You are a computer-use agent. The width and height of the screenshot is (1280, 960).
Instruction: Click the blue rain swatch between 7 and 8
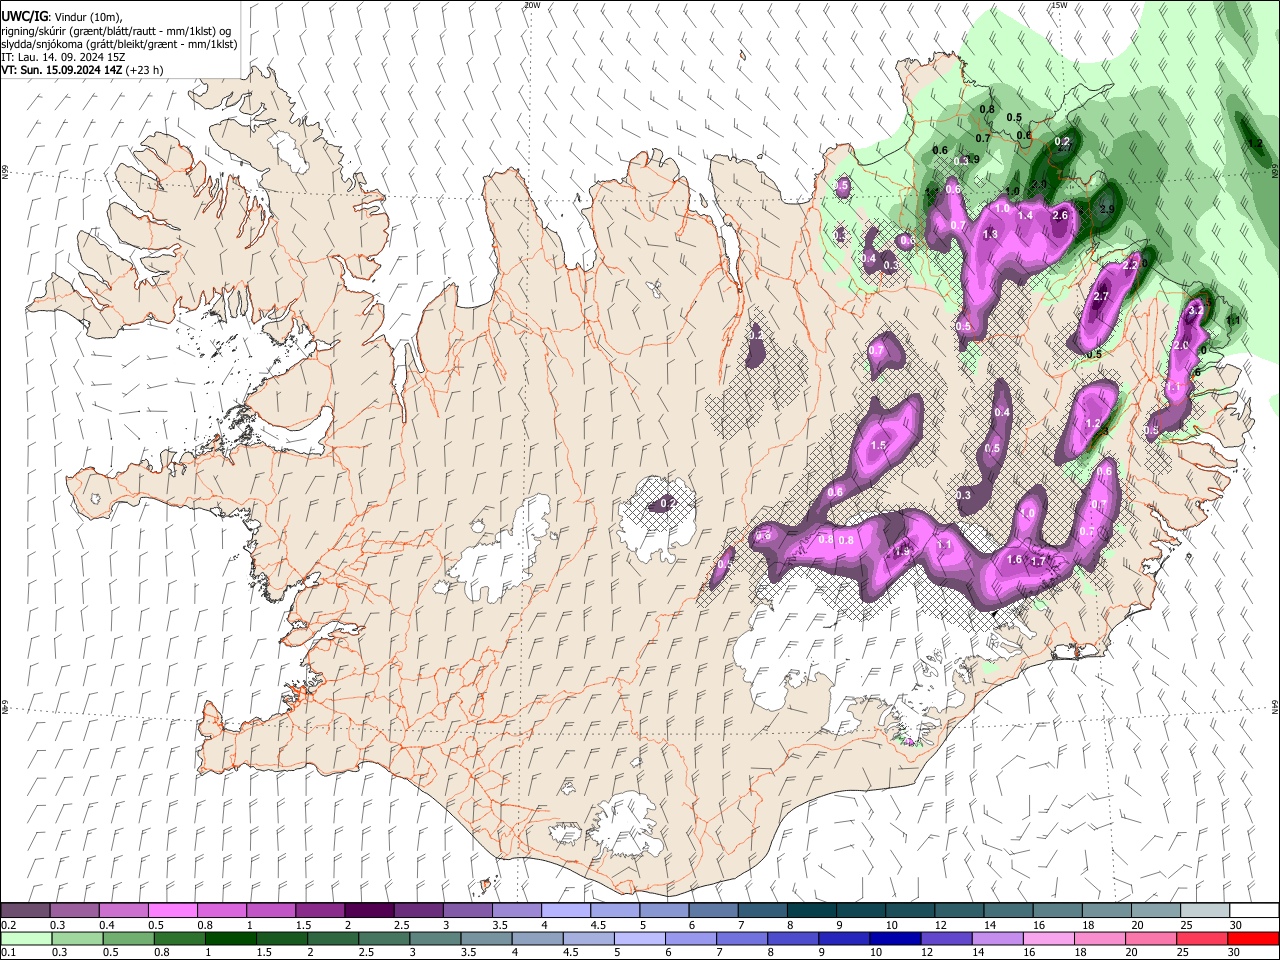[x=740, y=939]
